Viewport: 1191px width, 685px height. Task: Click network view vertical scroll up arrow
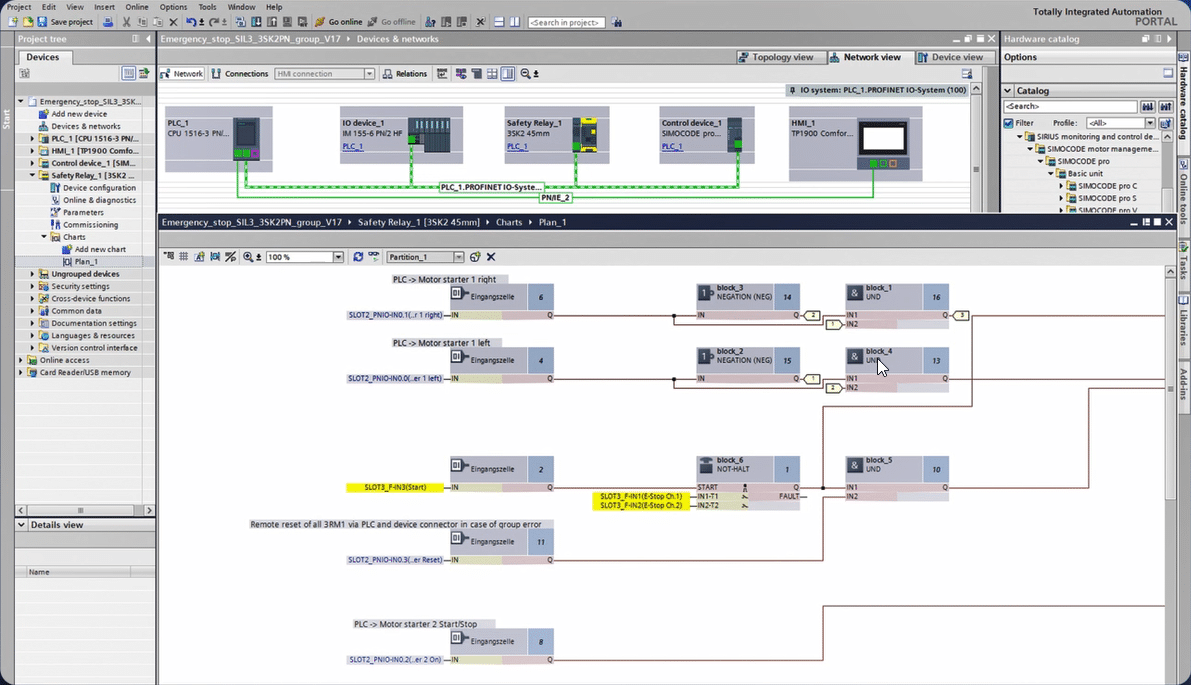click(976, 89)
